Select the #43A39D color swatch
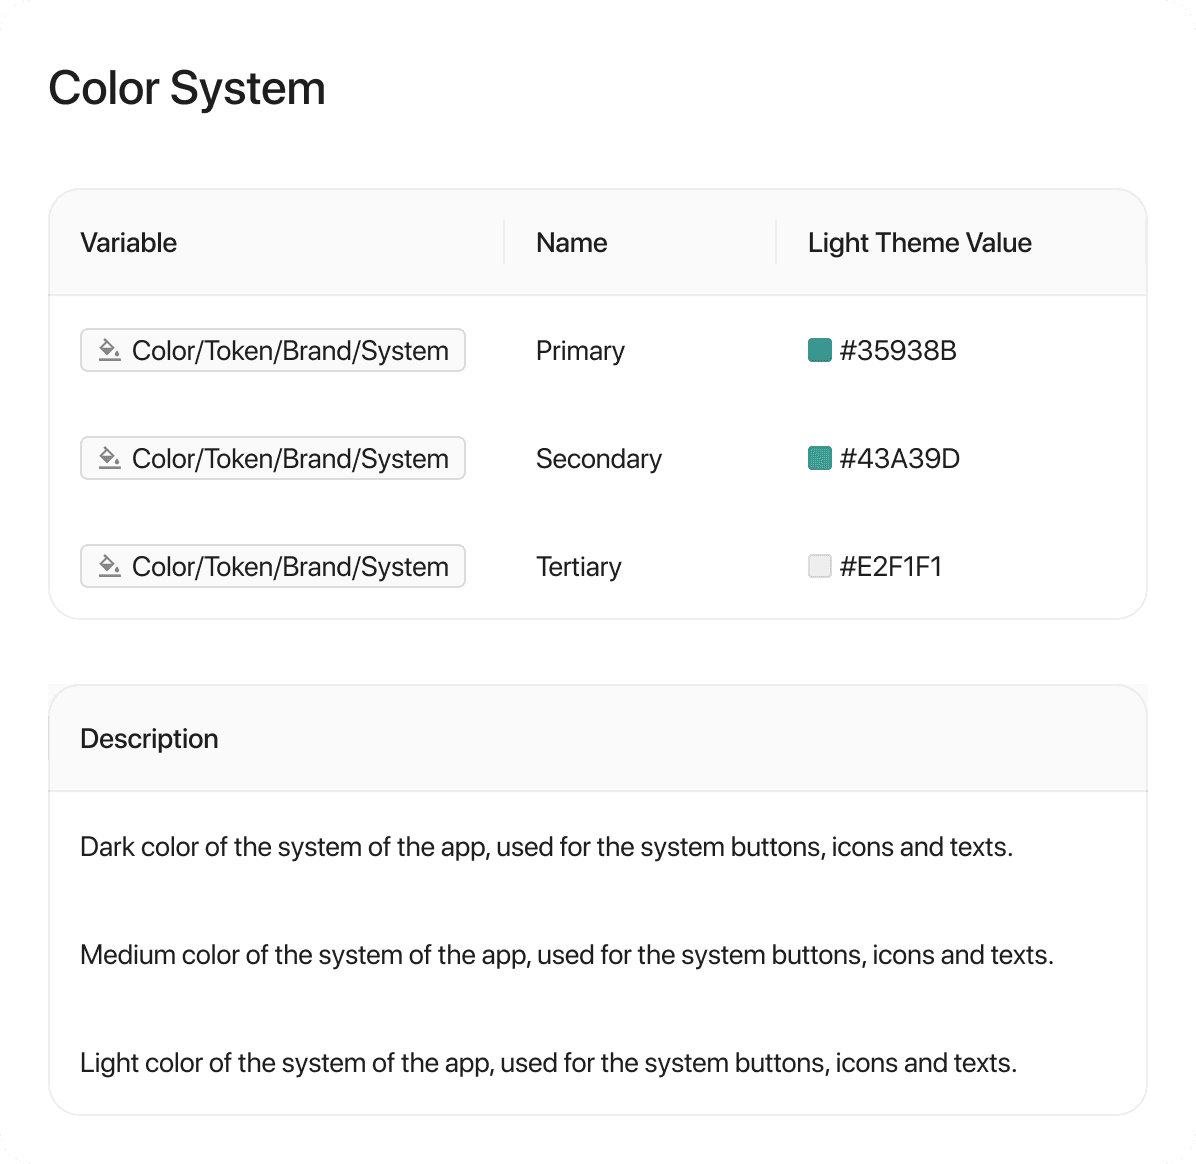The image size is (1196, 1164). pos(819,458)
